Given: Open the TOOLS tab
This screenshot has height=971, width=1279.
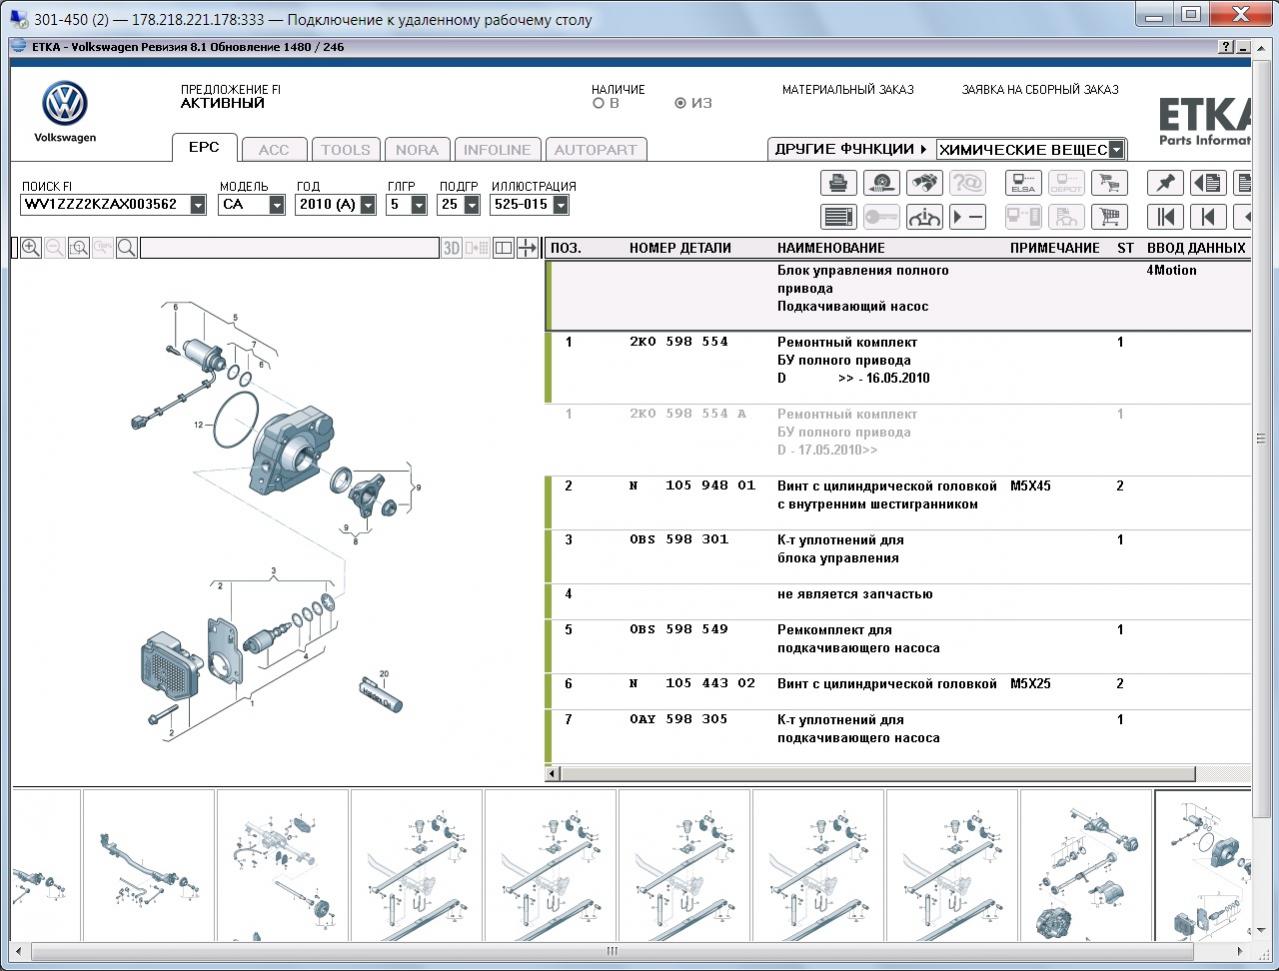Looking at the screenshot, I should point(346,150).
